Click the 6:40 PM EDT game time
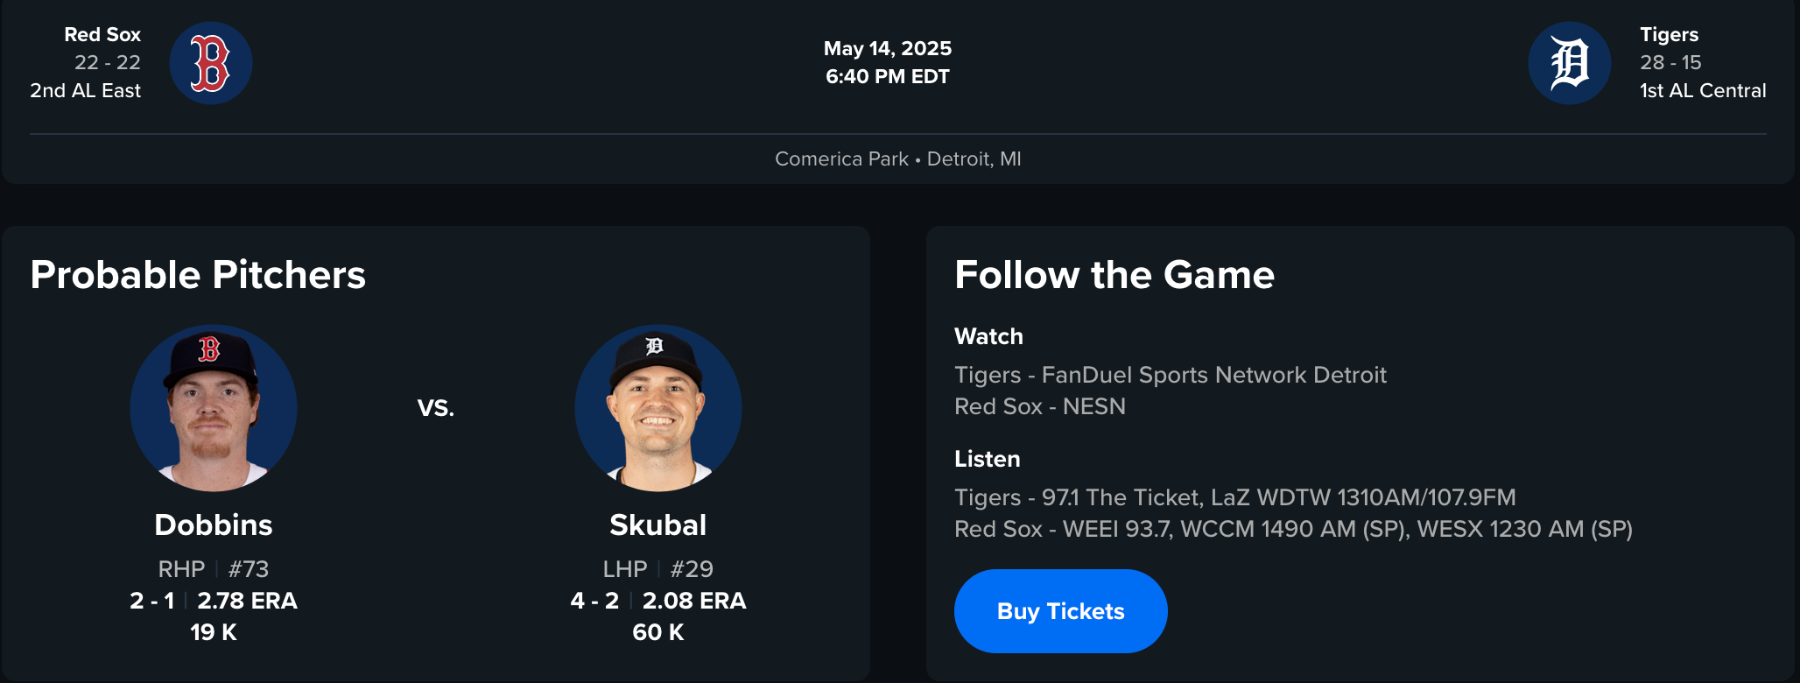The image size is (1800, 683). click(x=887, y=76)
